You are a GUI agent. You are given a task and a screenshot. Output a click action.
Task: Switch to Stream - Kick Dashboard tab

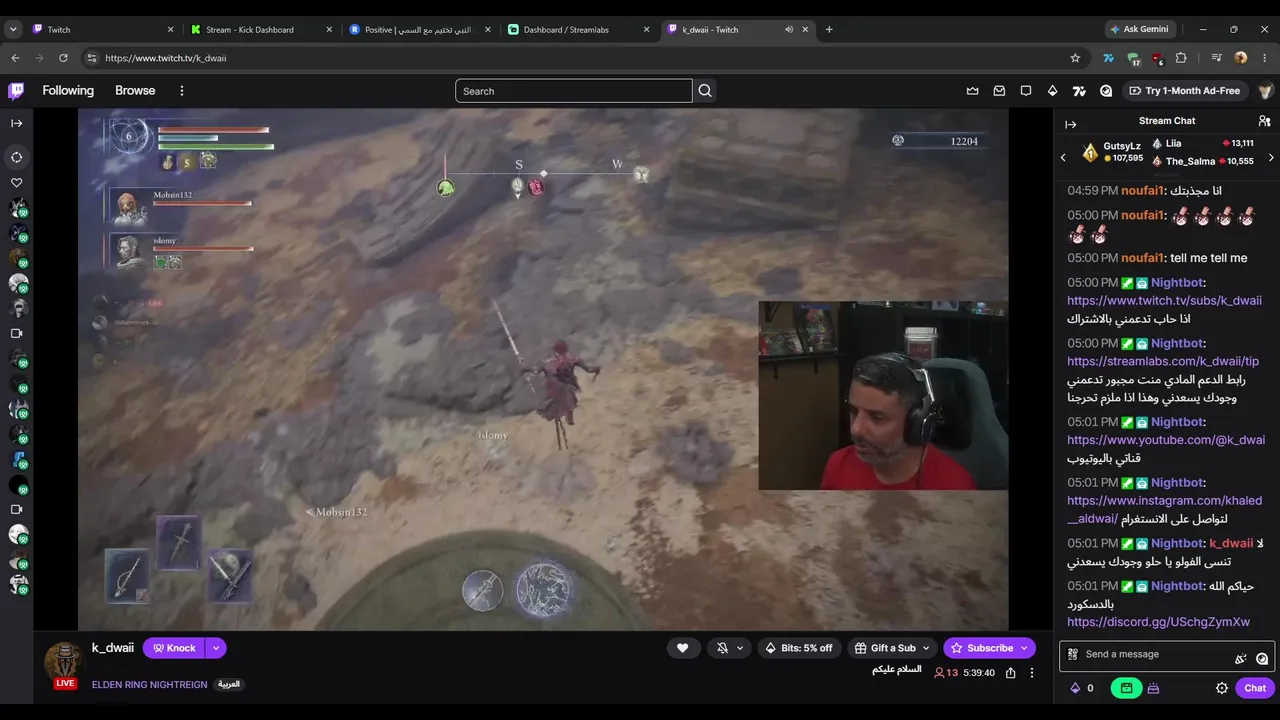262,30
